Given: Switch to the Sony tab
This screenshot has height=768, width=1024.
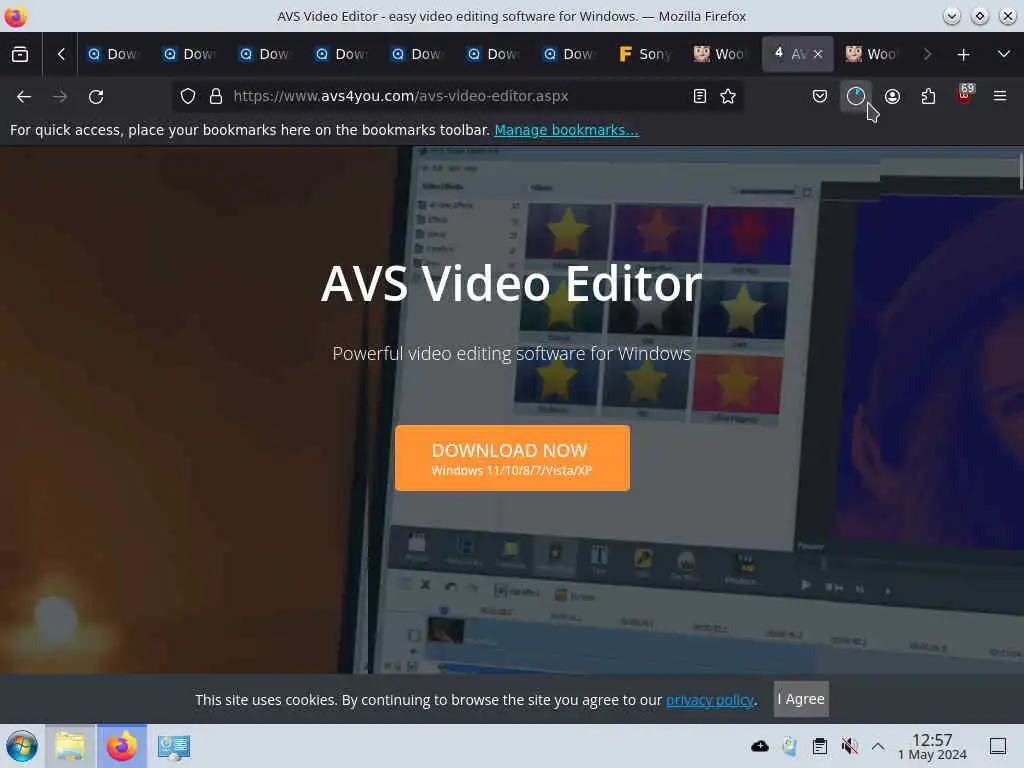Looking at the screenshot, I should (x=645, y=54).
